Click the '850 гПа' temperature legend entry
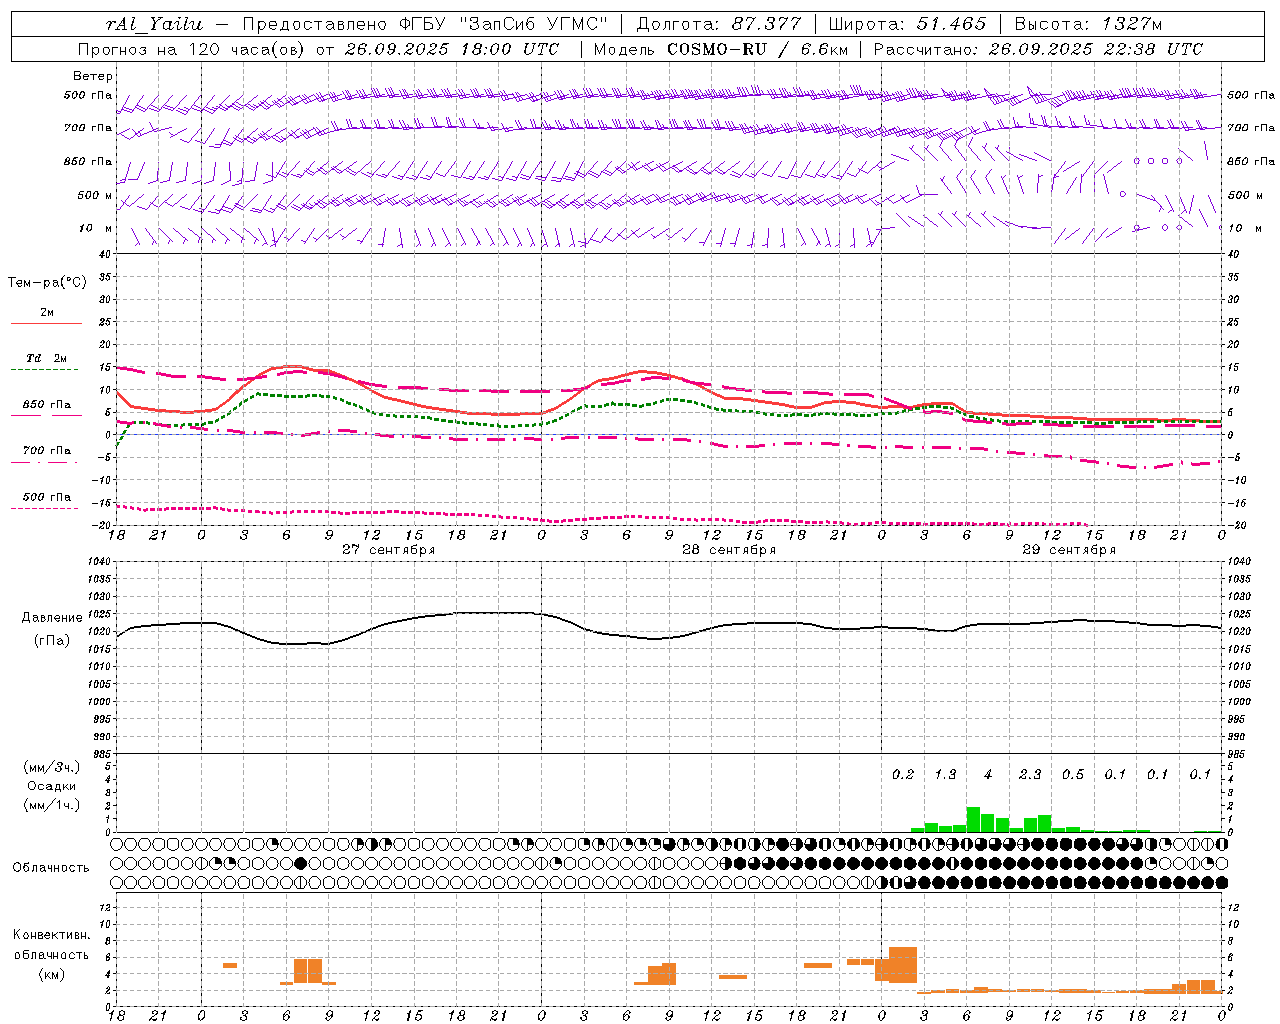This screenshot has height=1024, width=1280. (47, 405)
